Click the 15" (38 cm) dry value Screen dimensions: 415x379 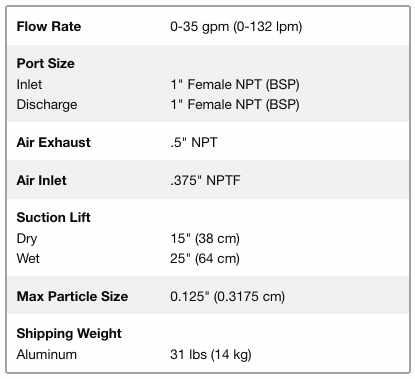(205, 239)
